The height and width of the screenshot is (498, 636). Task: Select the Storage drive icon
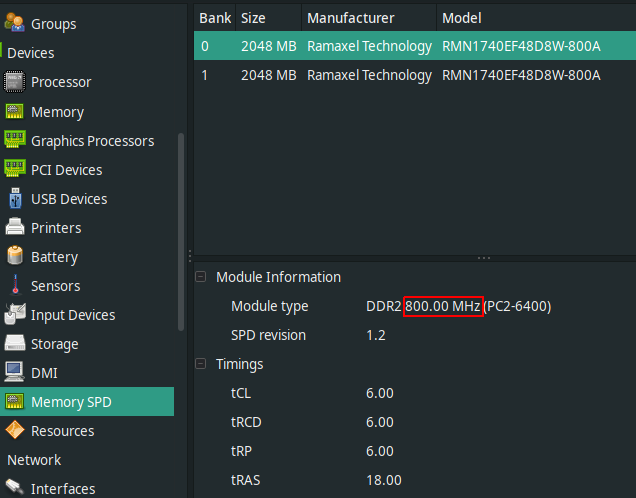15,343
